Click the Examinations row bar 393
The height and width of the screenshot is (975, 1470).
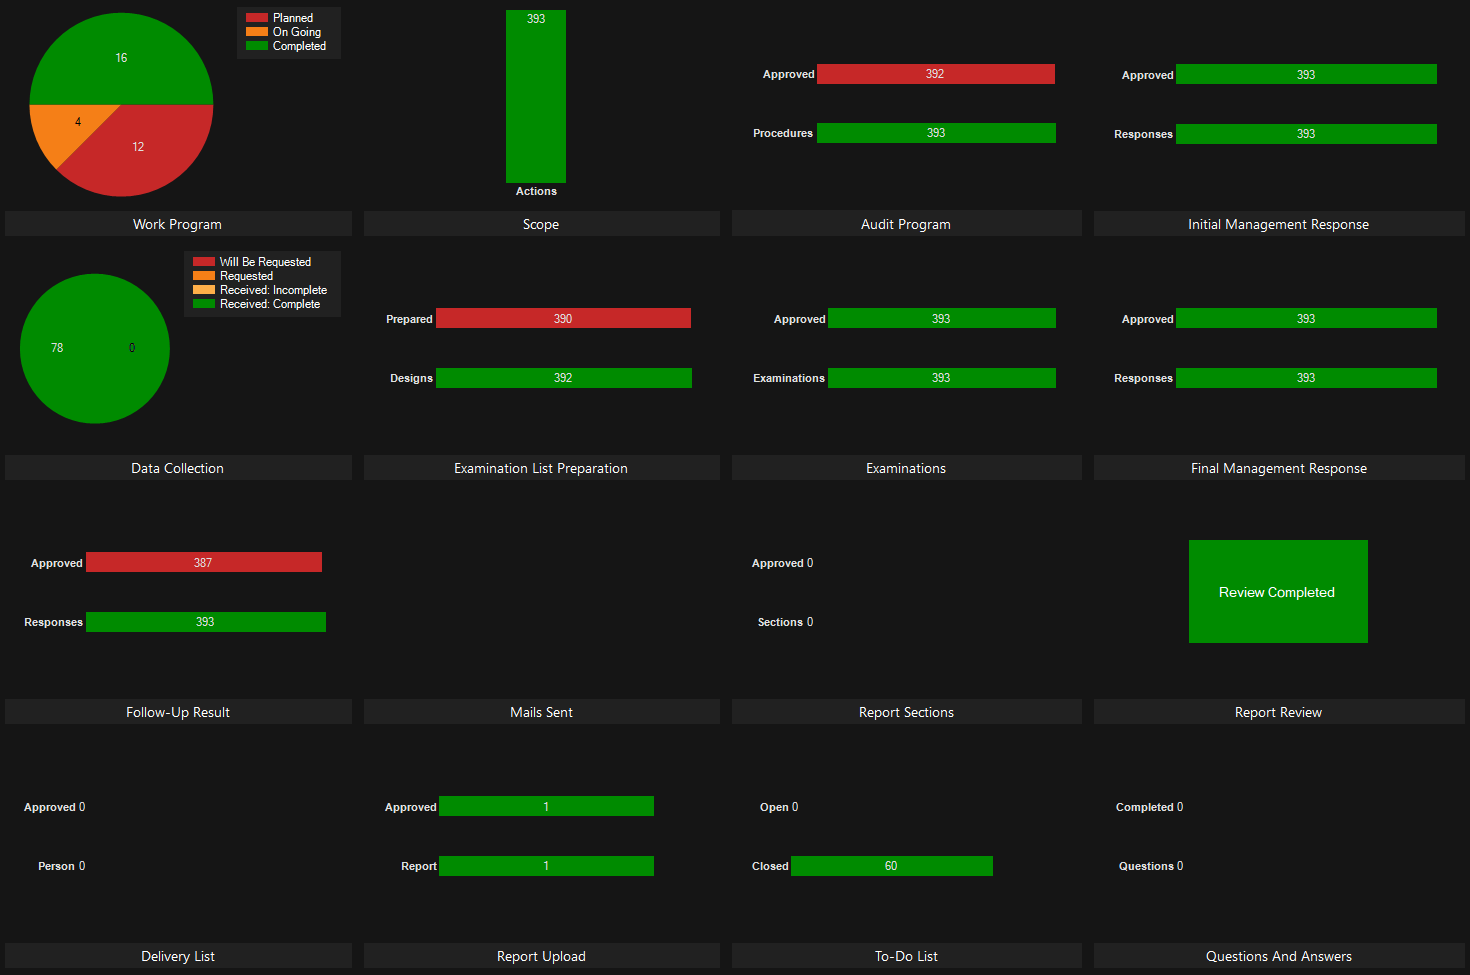click(942, 378)
